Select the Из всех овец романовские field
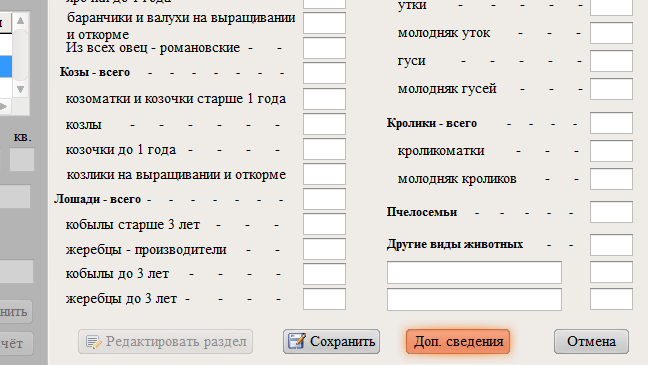This screenshot has width=648, height=365. pos(324,48)
